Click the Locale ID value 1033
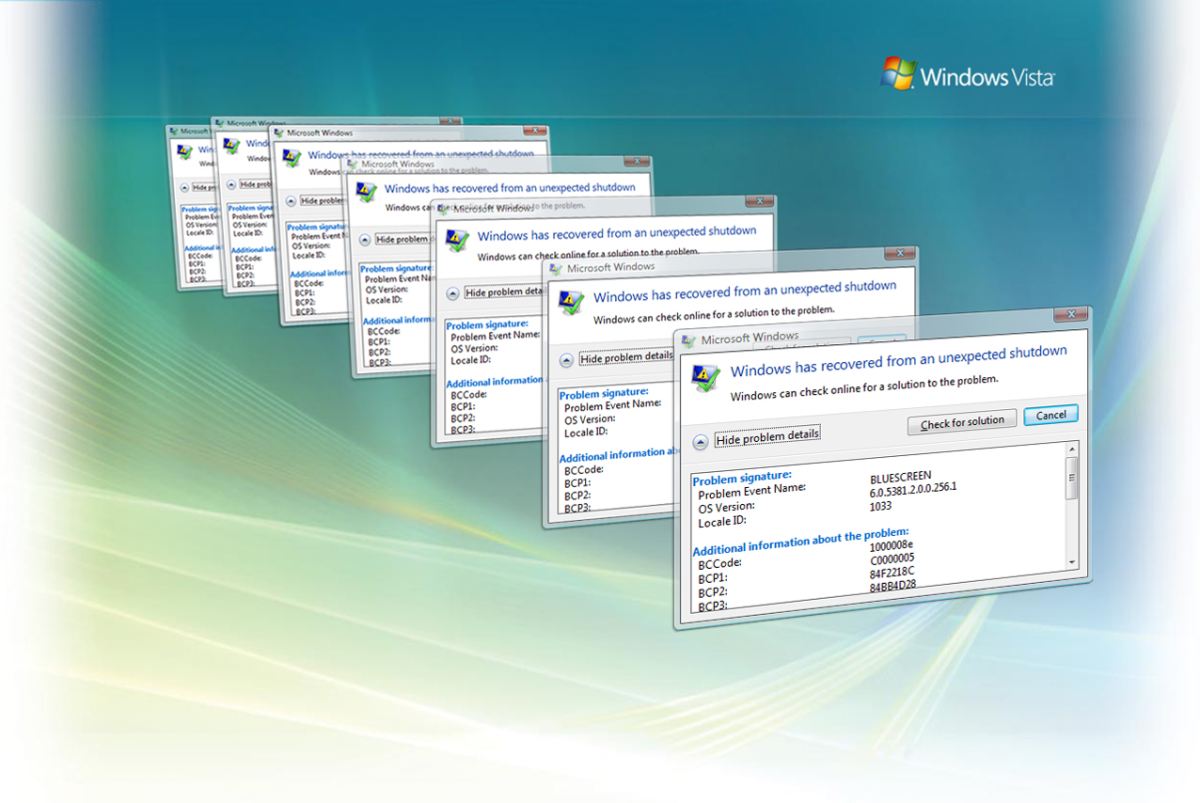 (882, 506)
